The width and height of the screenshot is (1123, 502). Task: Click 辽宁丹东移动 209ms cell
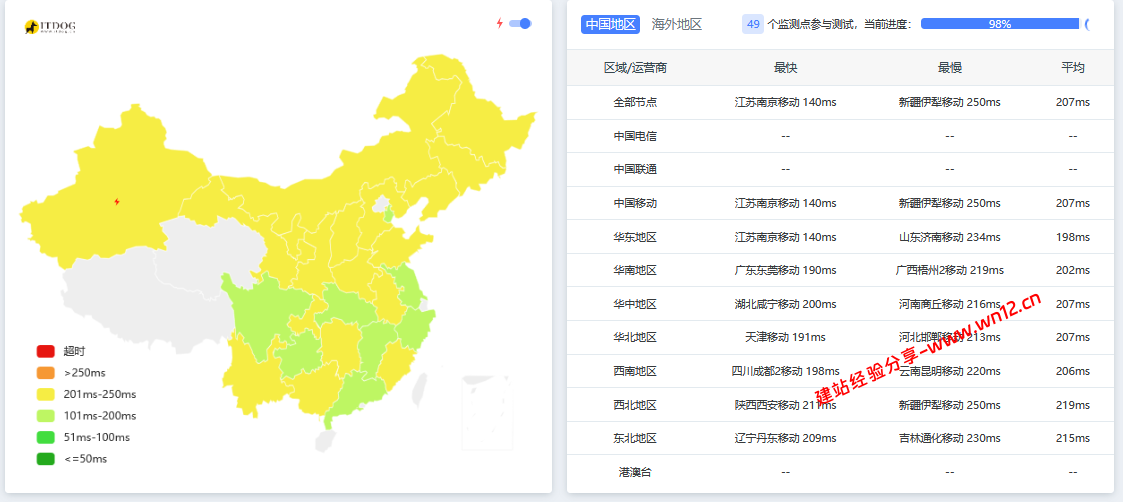[786, 438]
